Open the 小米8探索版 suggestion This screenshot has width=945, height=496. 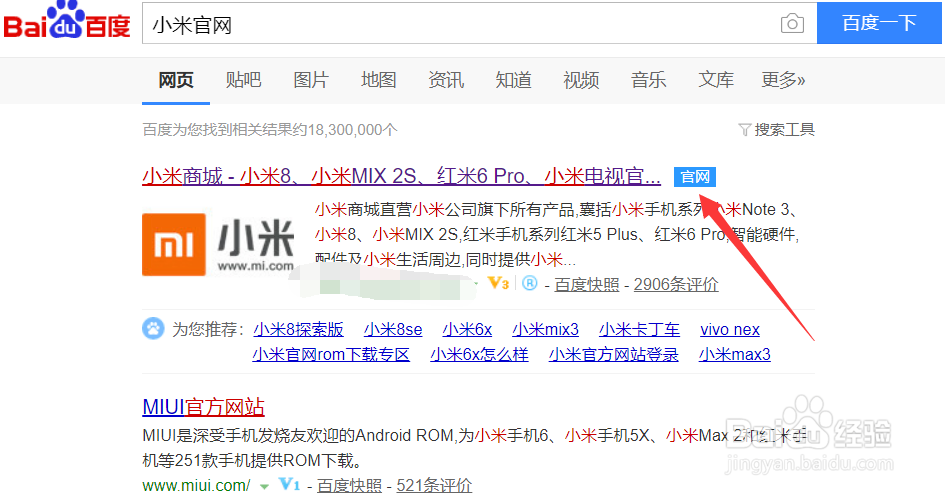pos(298,330)
